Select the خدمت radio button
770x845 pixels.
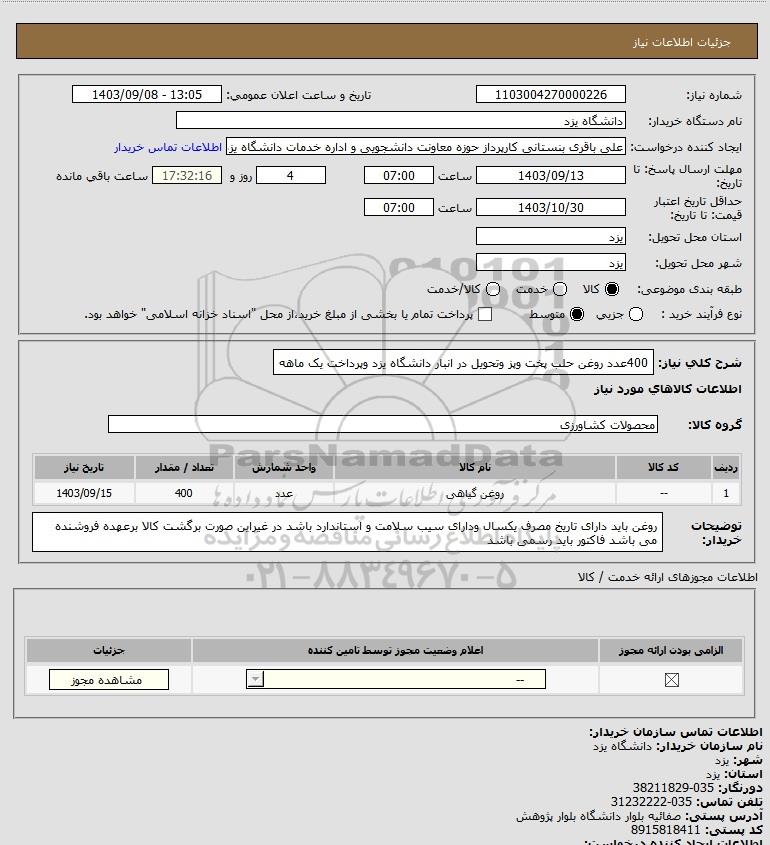coord(560,289)
